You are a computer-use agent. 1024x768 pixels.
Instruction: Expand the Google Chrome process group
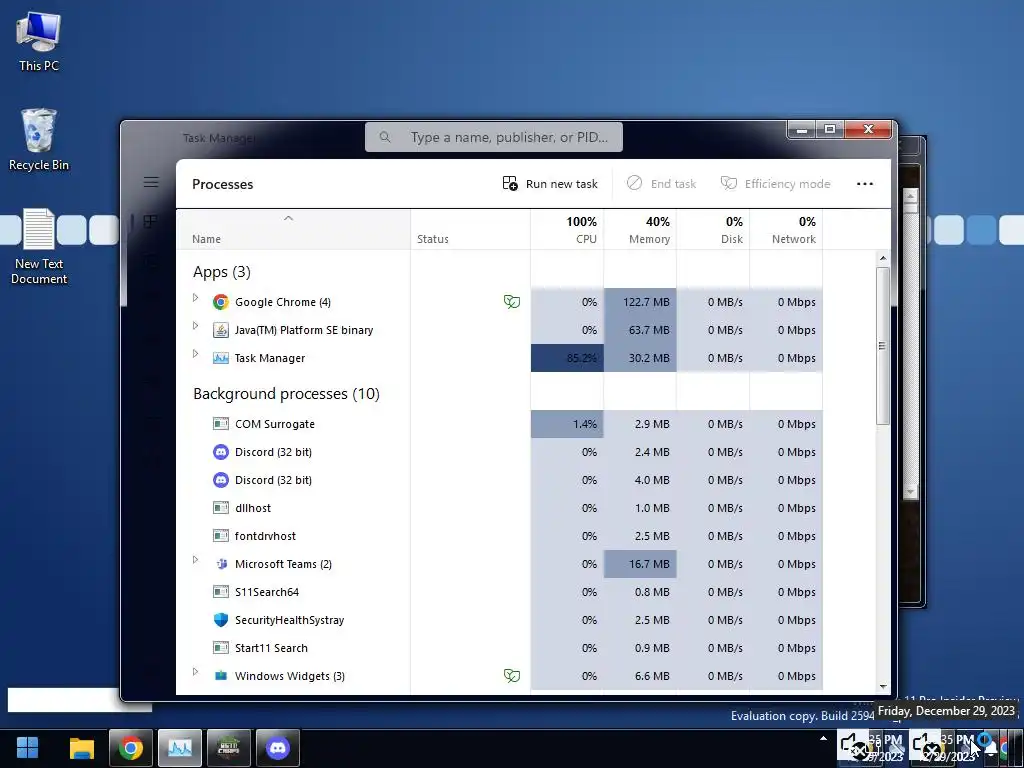pyautogui.click(x=195, y=298)
